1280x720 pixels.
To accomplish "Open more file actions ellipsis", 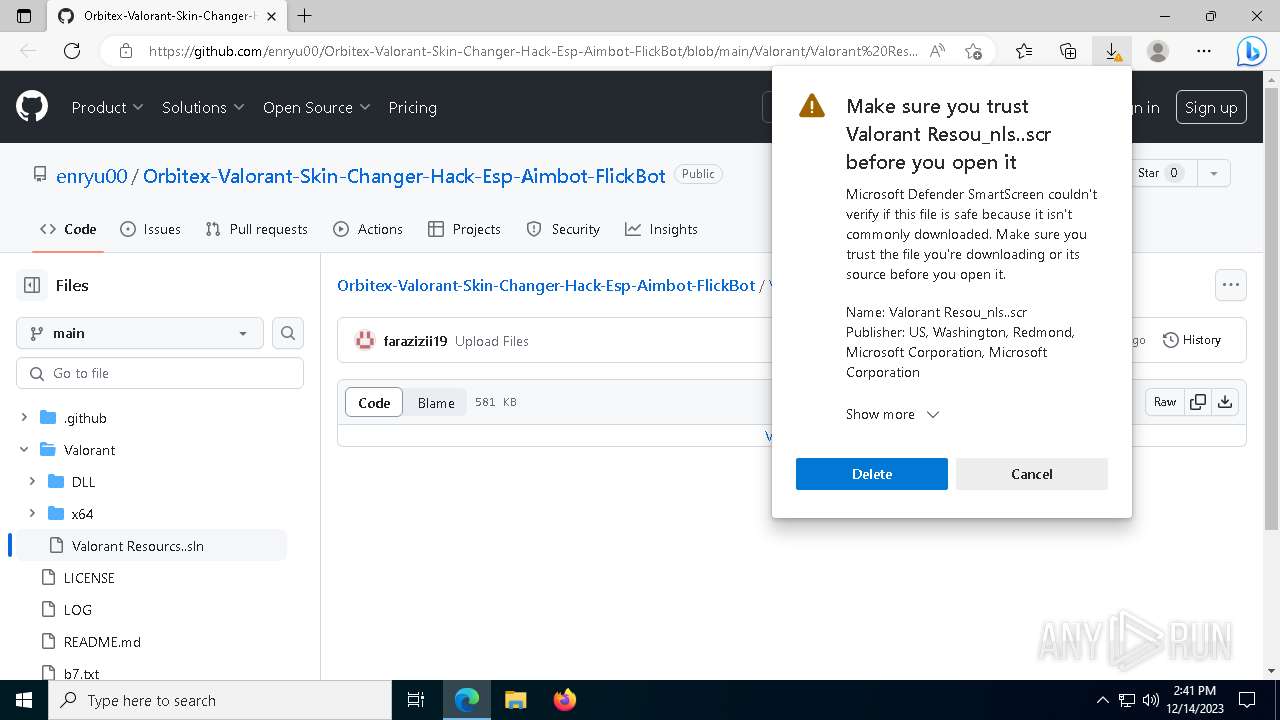I will click(1231, 285).
